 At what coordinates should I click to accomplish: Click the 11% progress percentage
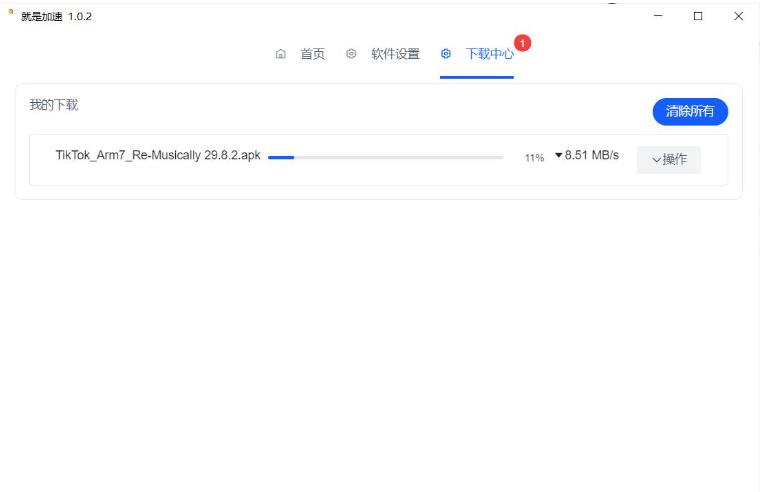pyautogui.click(x=534, y=158)
